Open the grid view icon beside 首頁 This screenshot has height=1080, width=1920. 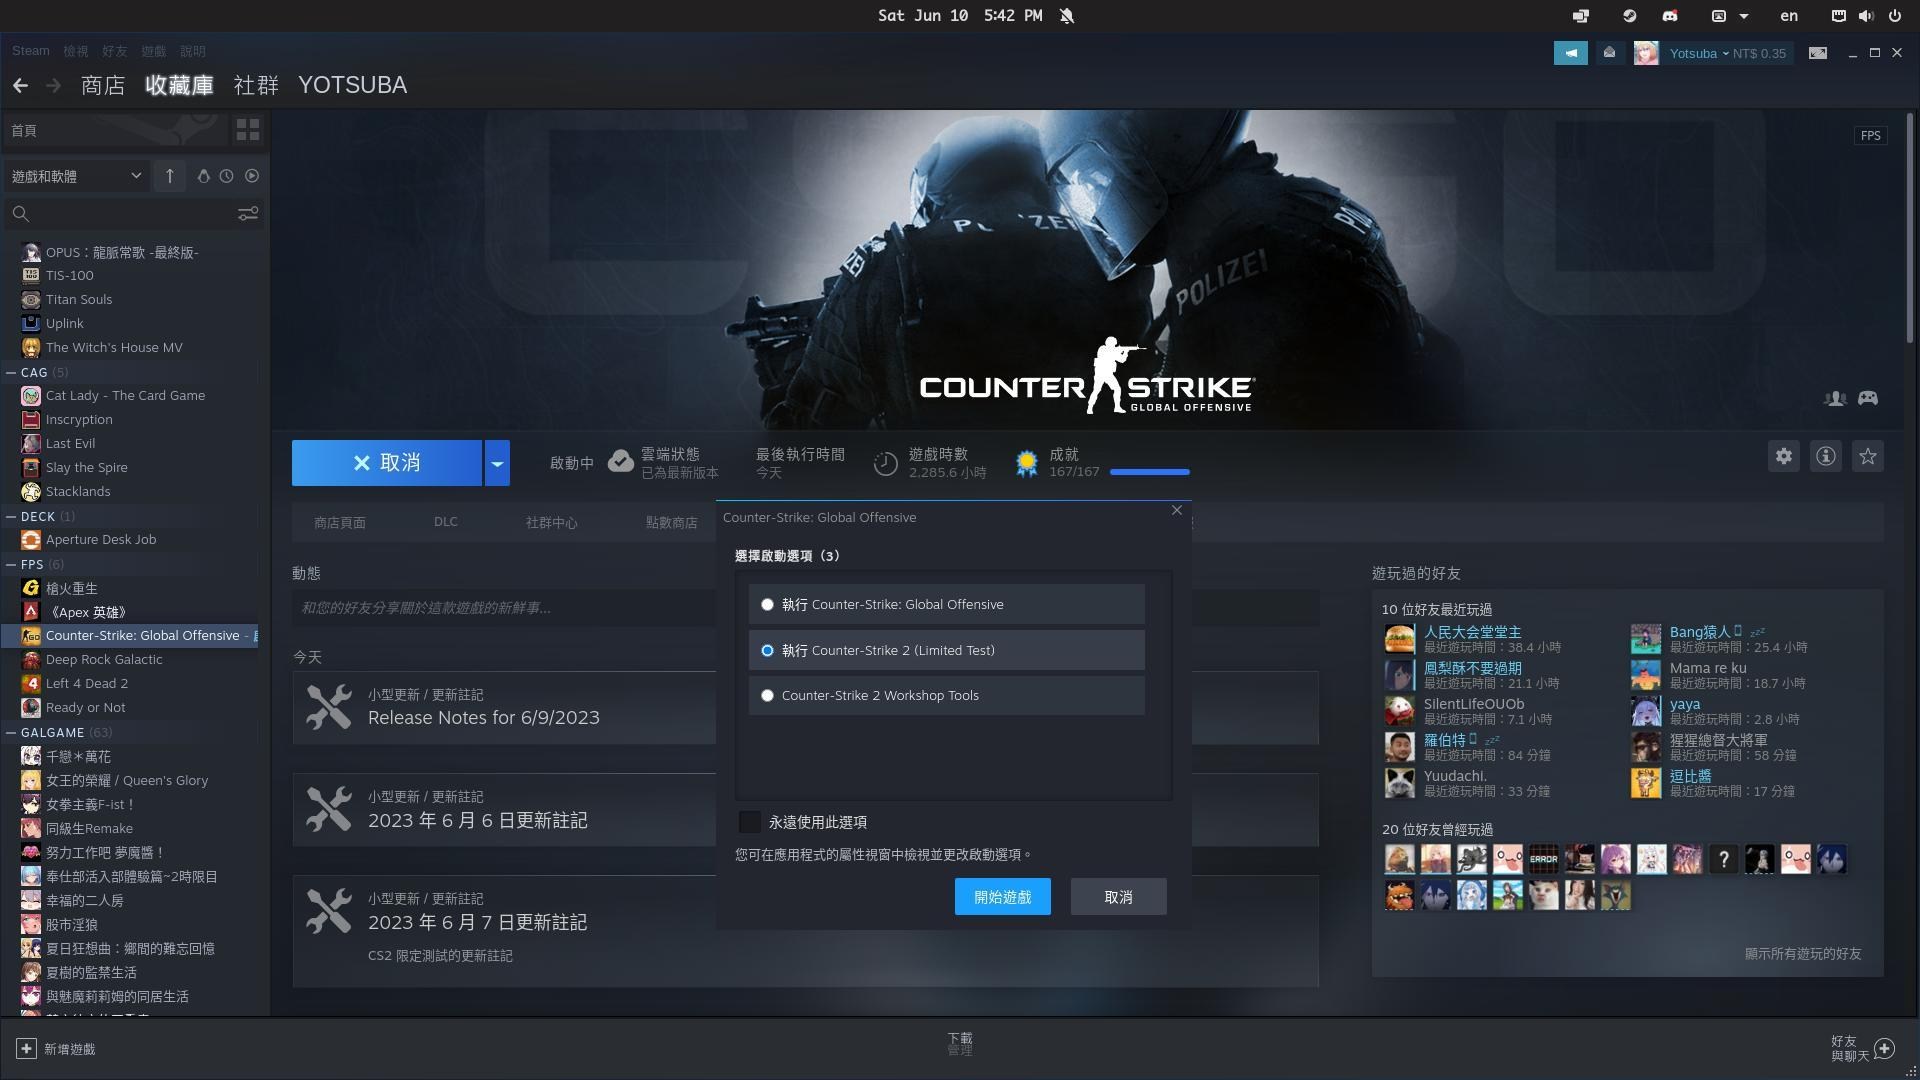tap(247, 130)
